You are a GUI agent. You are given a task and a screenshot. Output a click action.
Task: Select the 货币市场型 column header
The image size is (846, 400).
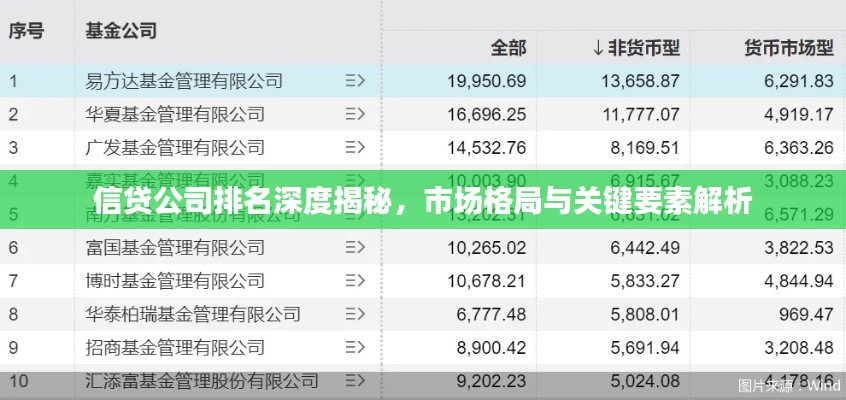click(x=789, y=47)
